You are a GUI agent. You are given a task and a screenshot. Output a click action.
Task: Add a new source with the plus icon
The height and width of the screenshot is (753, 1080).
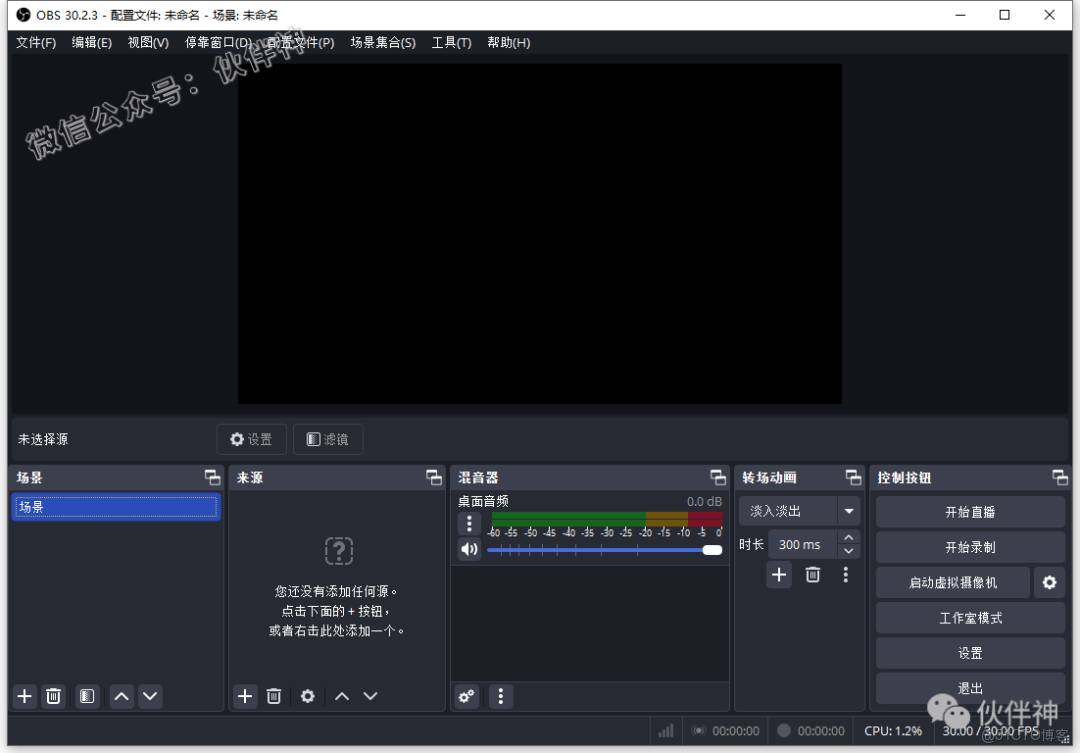tap(245, 696)
